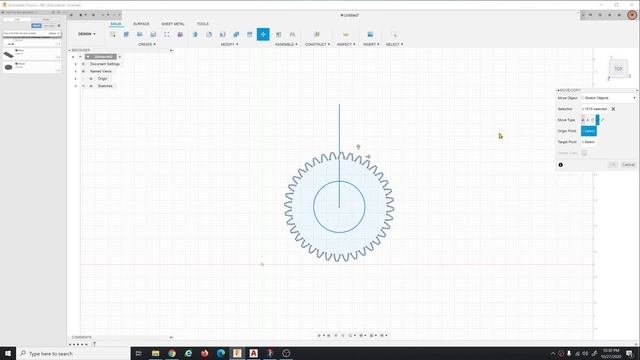Expand the Sketches tree node

(76, 86)
